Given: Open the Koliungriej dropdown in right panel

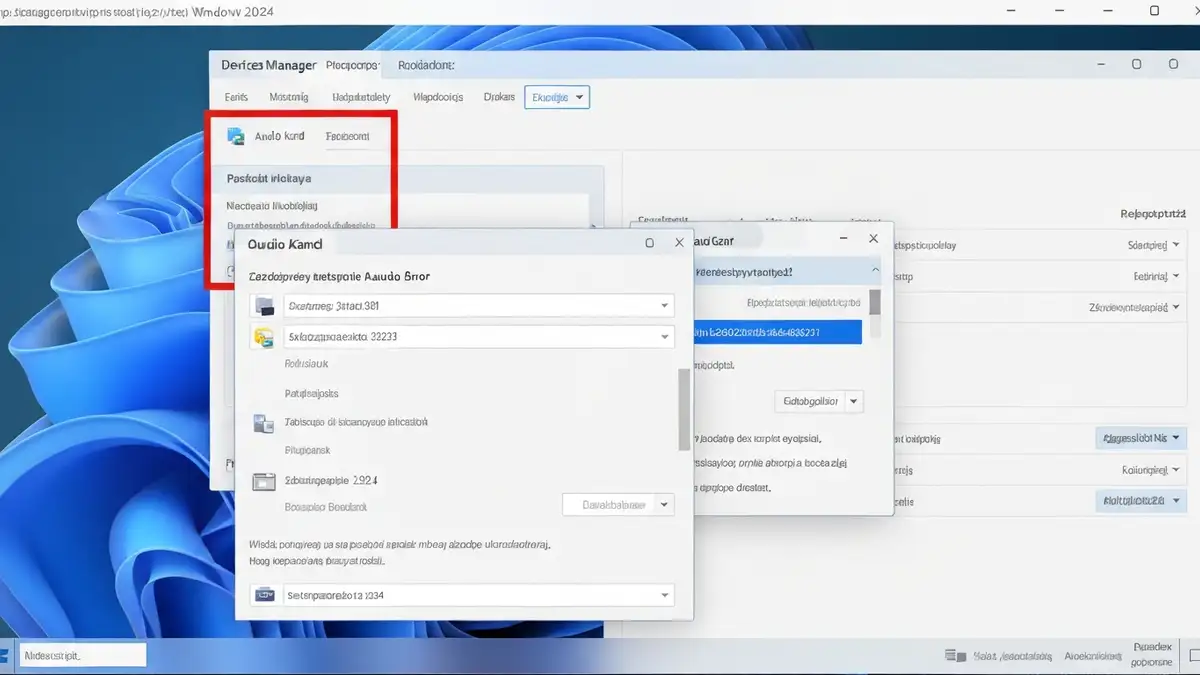Looking at the screenshot, I should point(1153,469).
